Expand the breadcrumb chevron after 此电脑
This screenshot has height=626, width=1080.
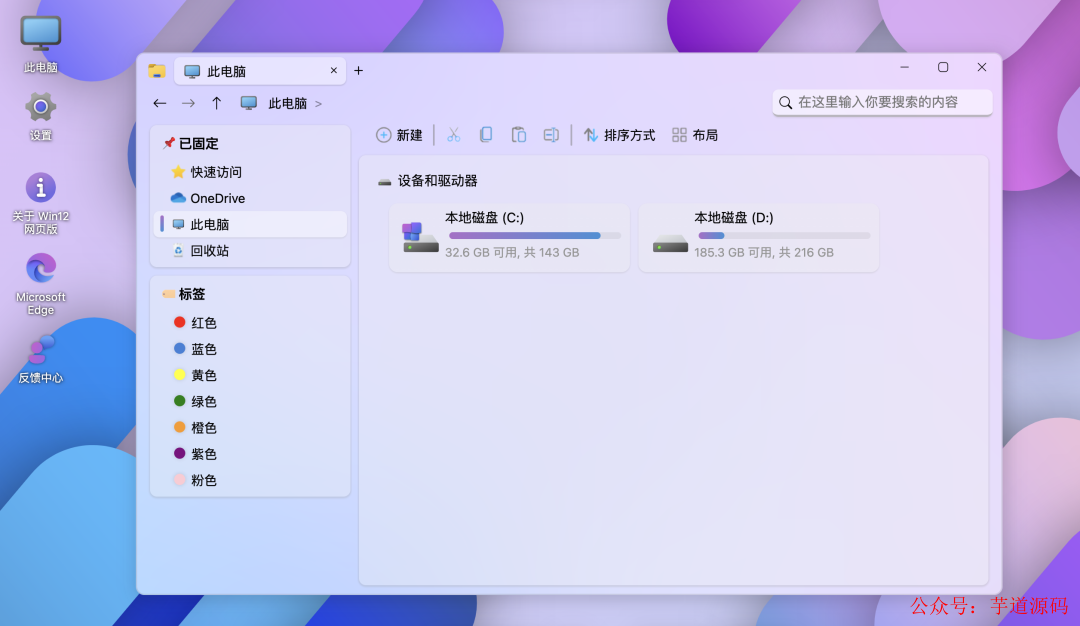tap(318, 104)
